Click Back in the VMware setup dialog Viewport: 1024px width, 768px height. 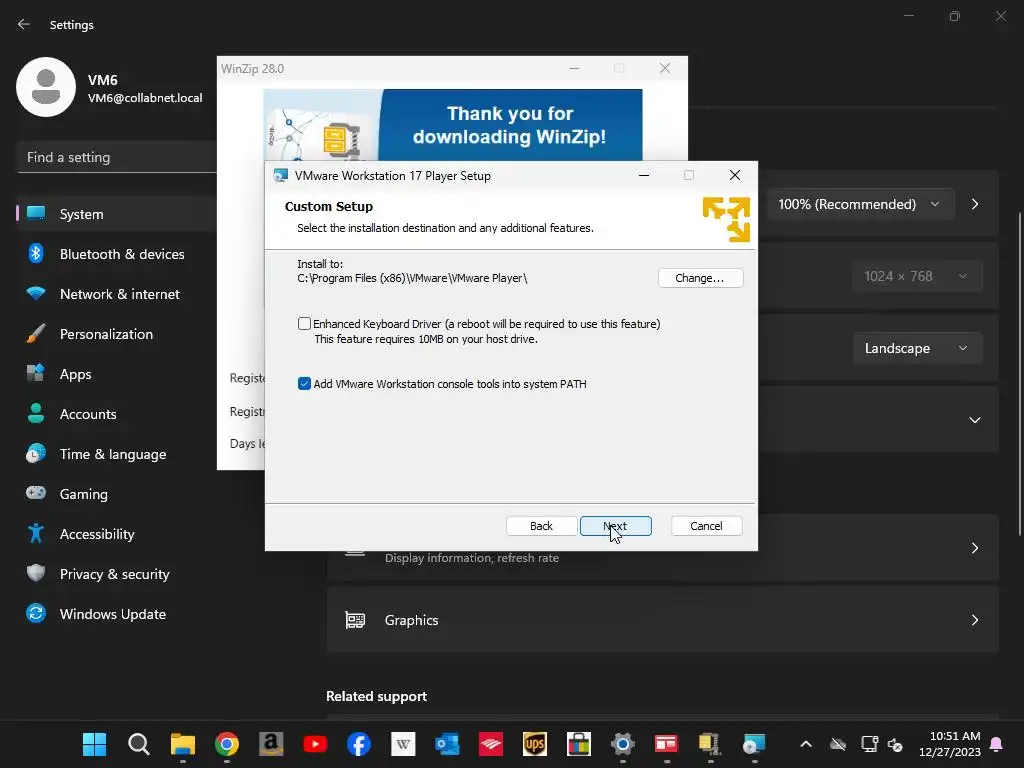(541, 526)
